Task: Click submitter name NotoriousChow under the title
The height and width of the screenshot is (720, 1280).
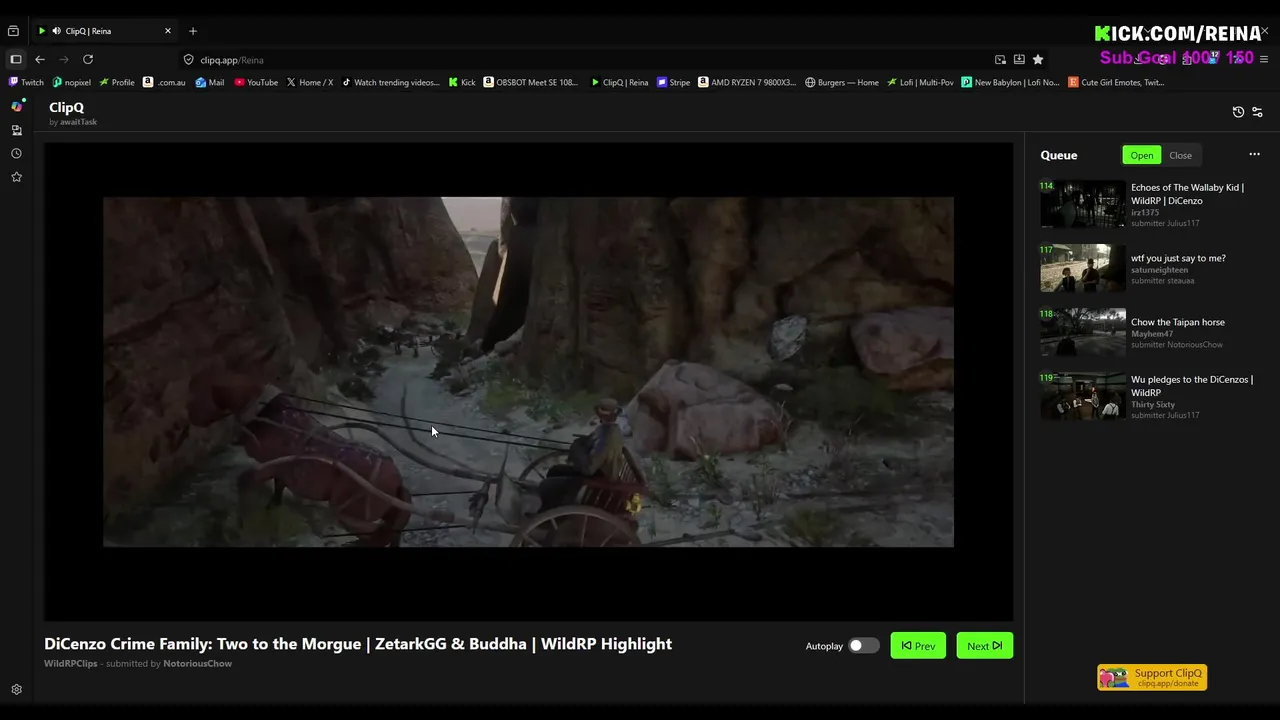Action: tap(197, 663)
